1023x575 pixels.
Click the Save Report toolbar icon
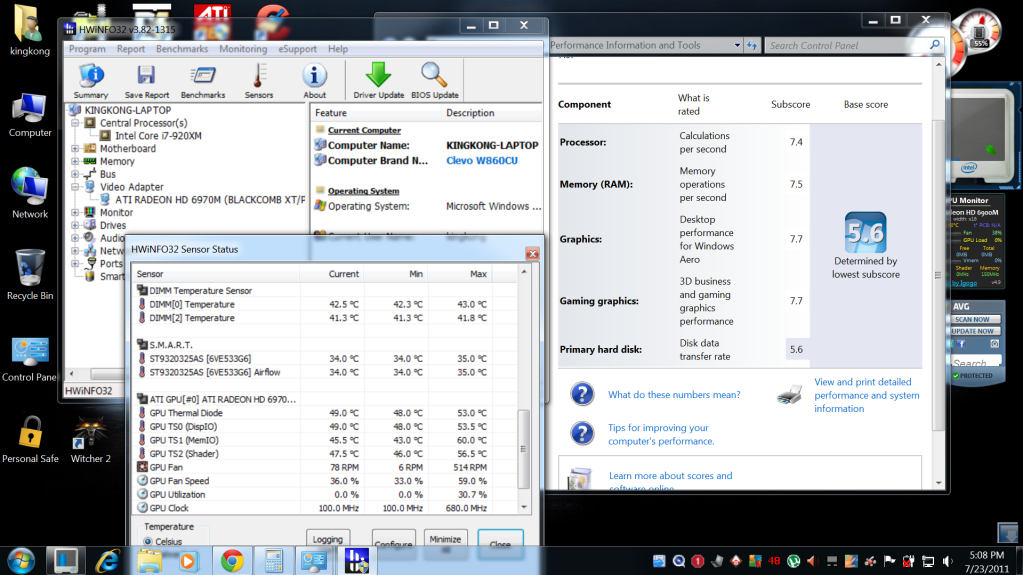147,81
